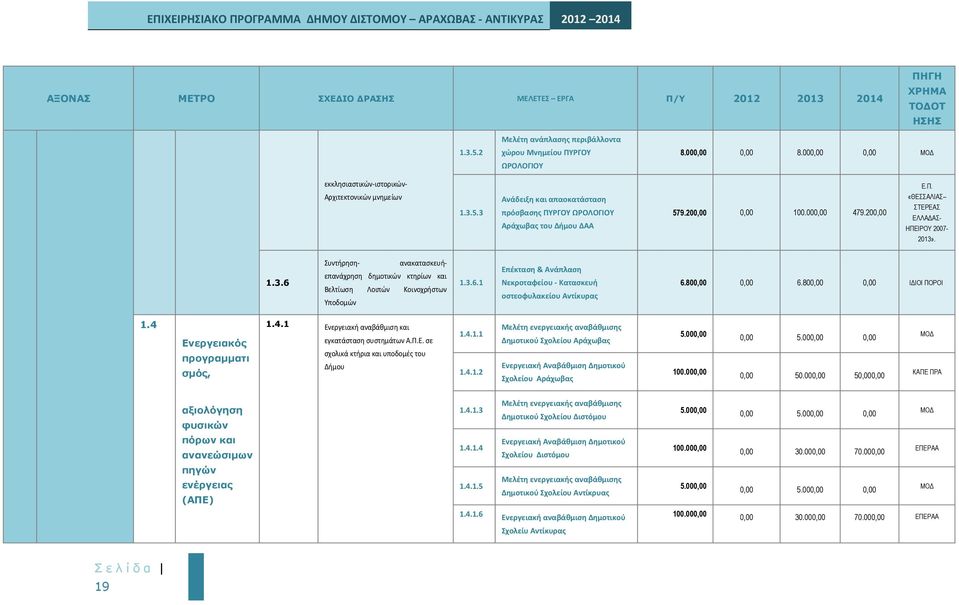The width and height of the screenshot is (959, 605).
Task: Click Ενεργειακή Αναβάθμιση Δημοτικού Σχολείου Διστόμου
Action: tap(563, 448)
